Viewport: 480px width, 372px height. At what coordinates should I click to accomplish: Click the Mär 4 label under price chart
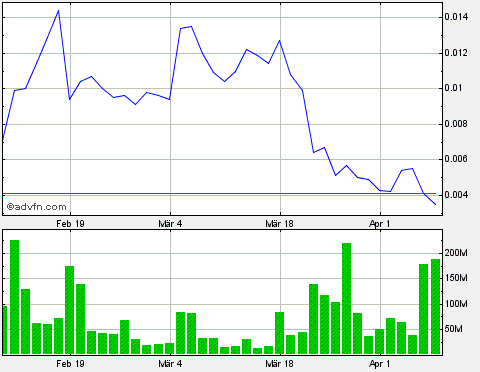click(170, 223)
